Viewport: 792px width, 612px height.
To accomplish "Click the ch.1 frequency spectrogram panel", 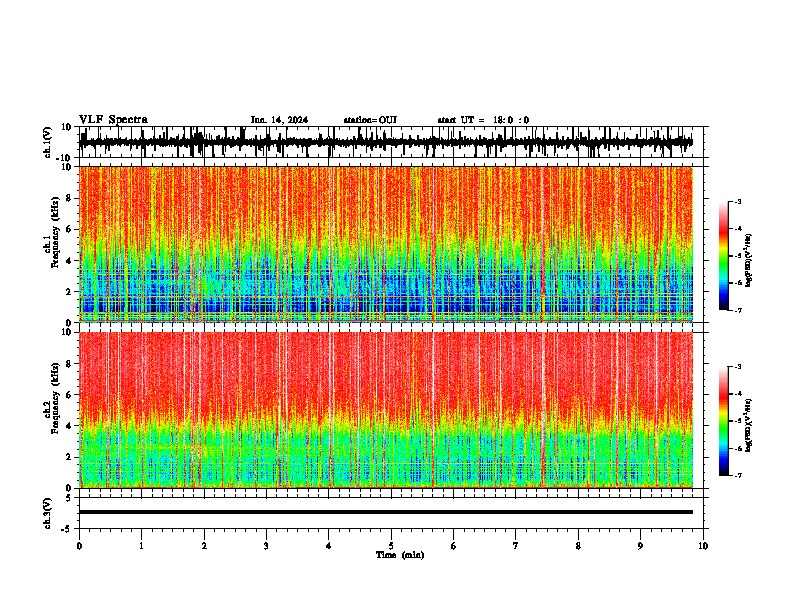I will pos(386,244).
